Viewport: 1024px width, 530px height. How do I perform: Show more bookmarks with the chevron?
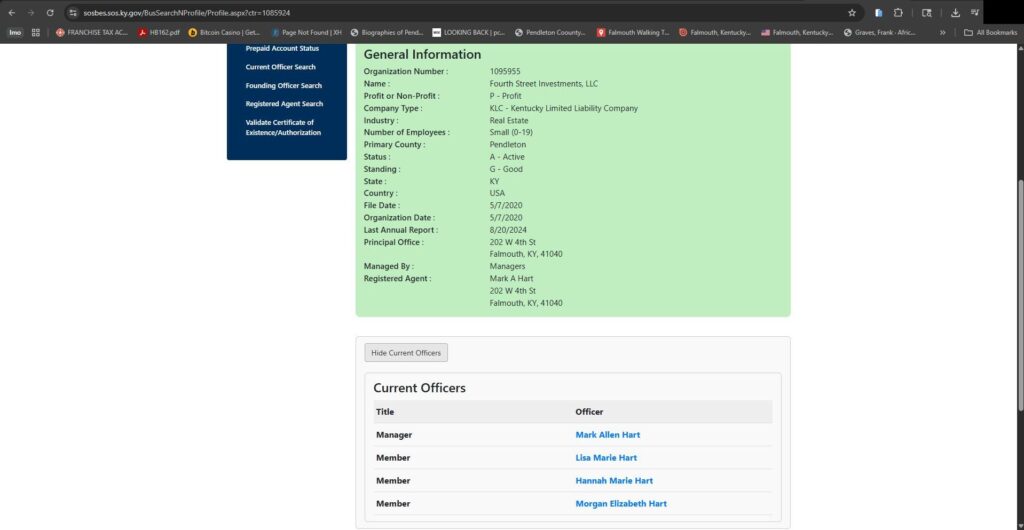click(942, 32)
